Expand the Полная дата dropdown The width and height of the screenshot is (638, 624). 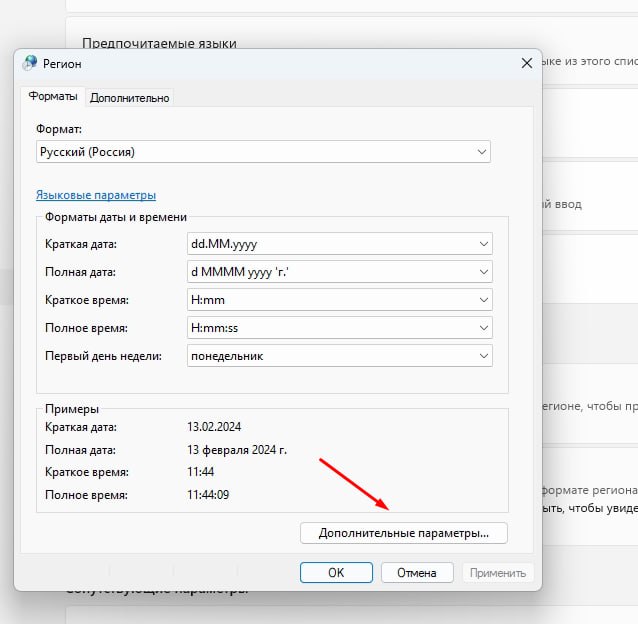pos(340,272)
